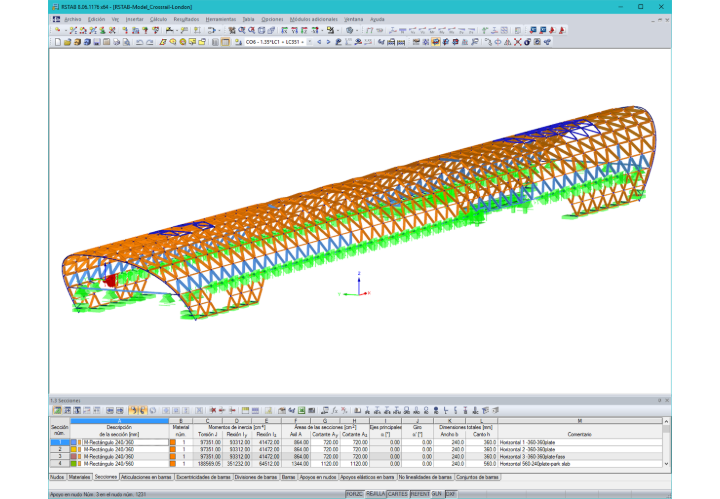
Task: Click the table scrollbar down arrow
Action: point(666,464)
